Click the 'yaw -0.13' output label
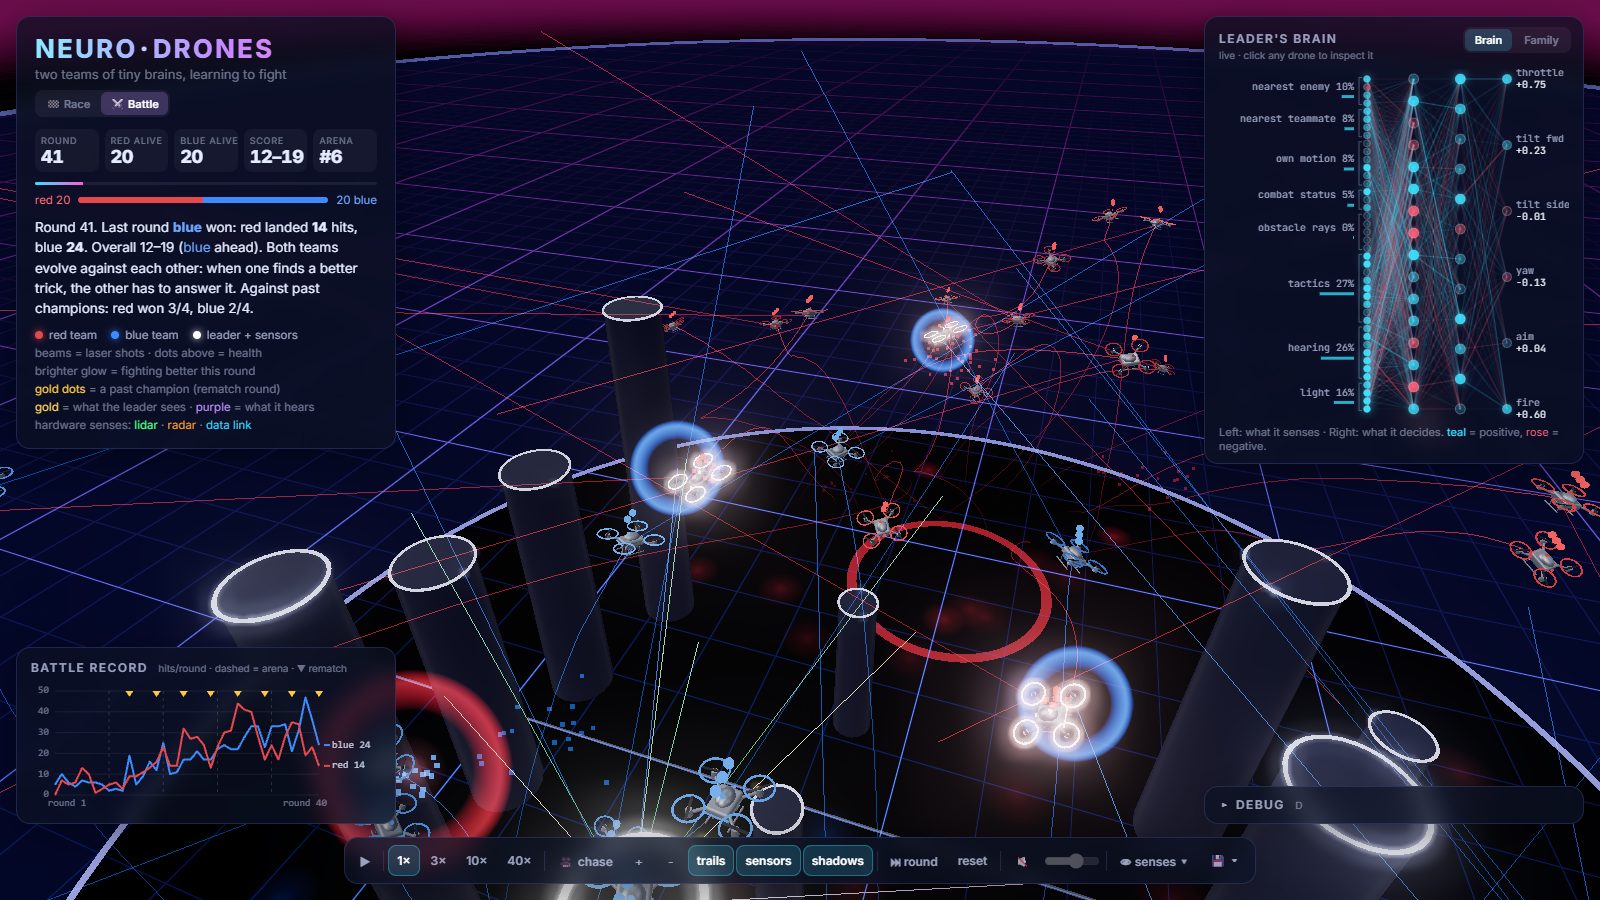The image size is (1600, 900). 1531,277
